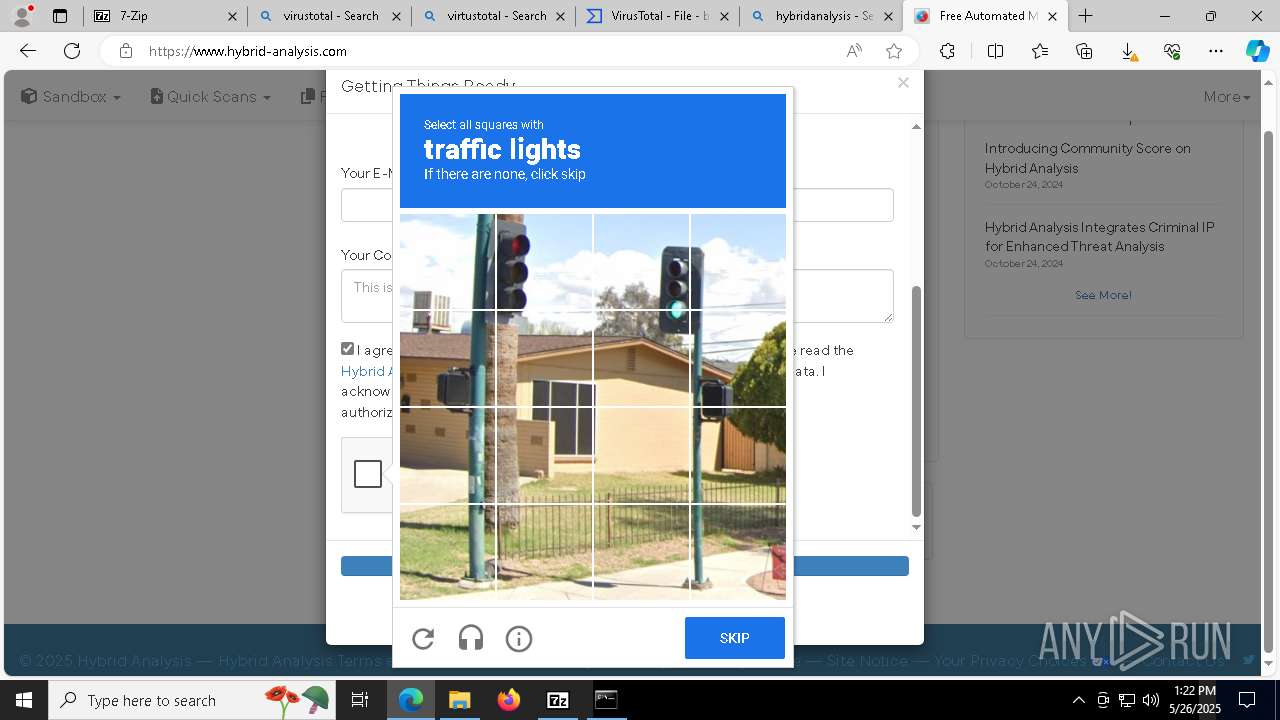Add this page to favorites
This screenshot has height=720, width=1280.
[894, 51]
